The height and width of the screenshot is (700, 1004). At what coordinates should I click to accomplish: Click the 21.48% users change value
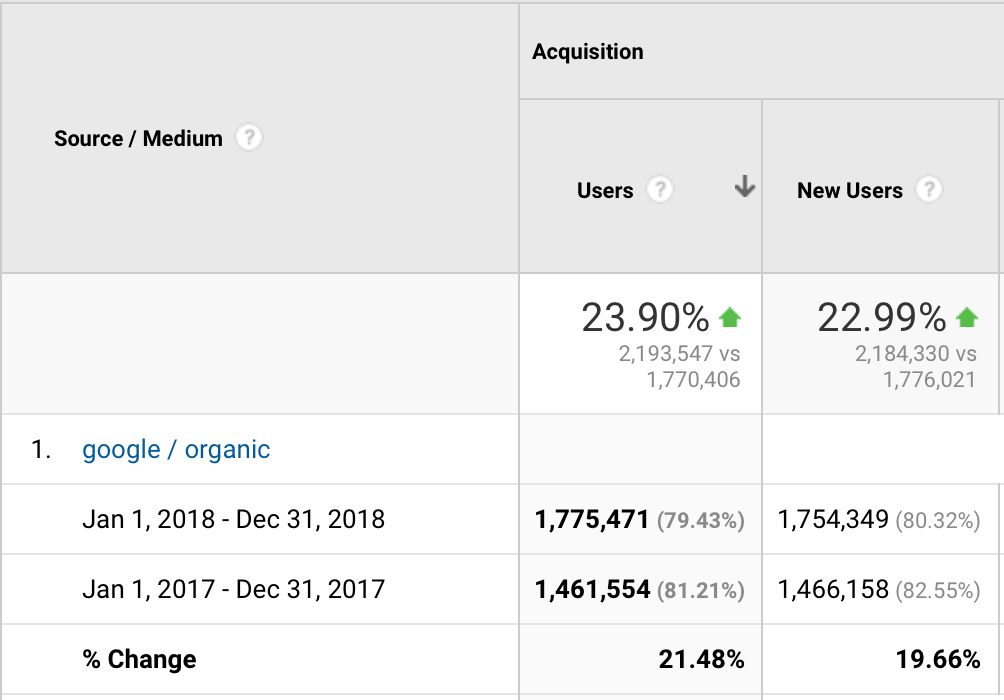click(x=701, y=660)
